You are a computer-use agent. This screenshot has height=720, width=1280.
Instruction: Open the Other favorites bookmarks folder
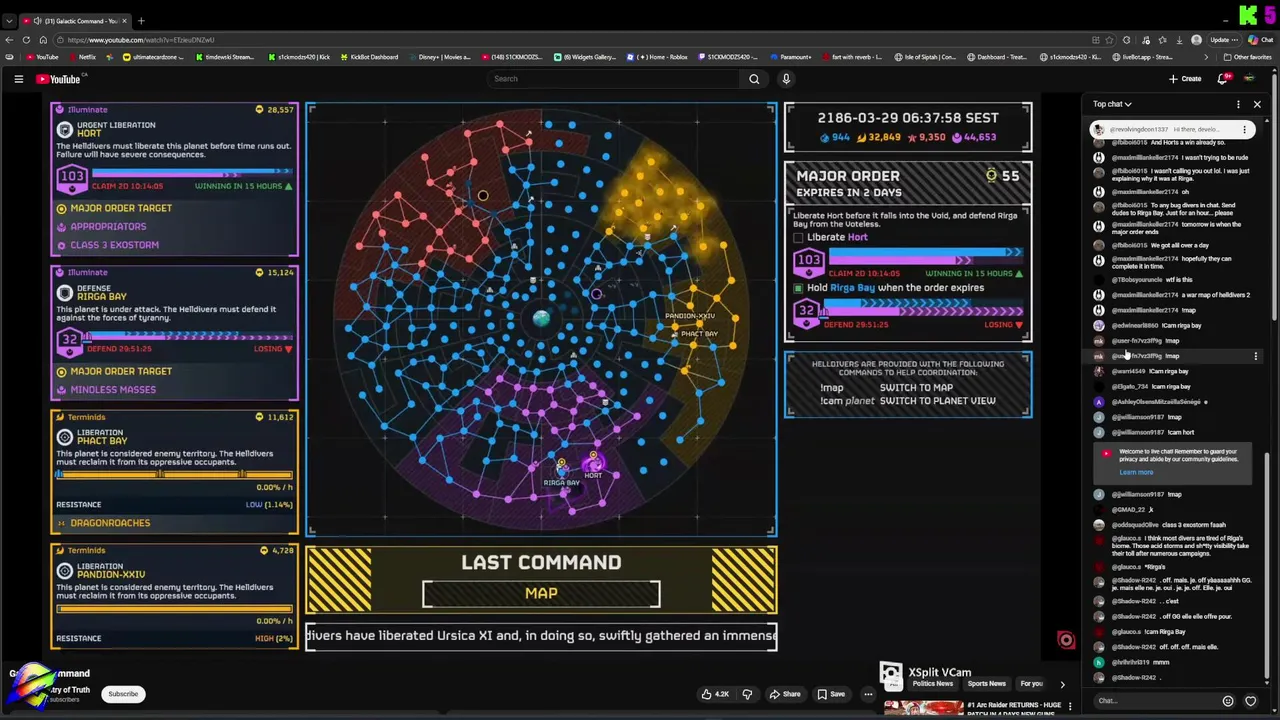pyautogui.click(x=1247, y=57)
